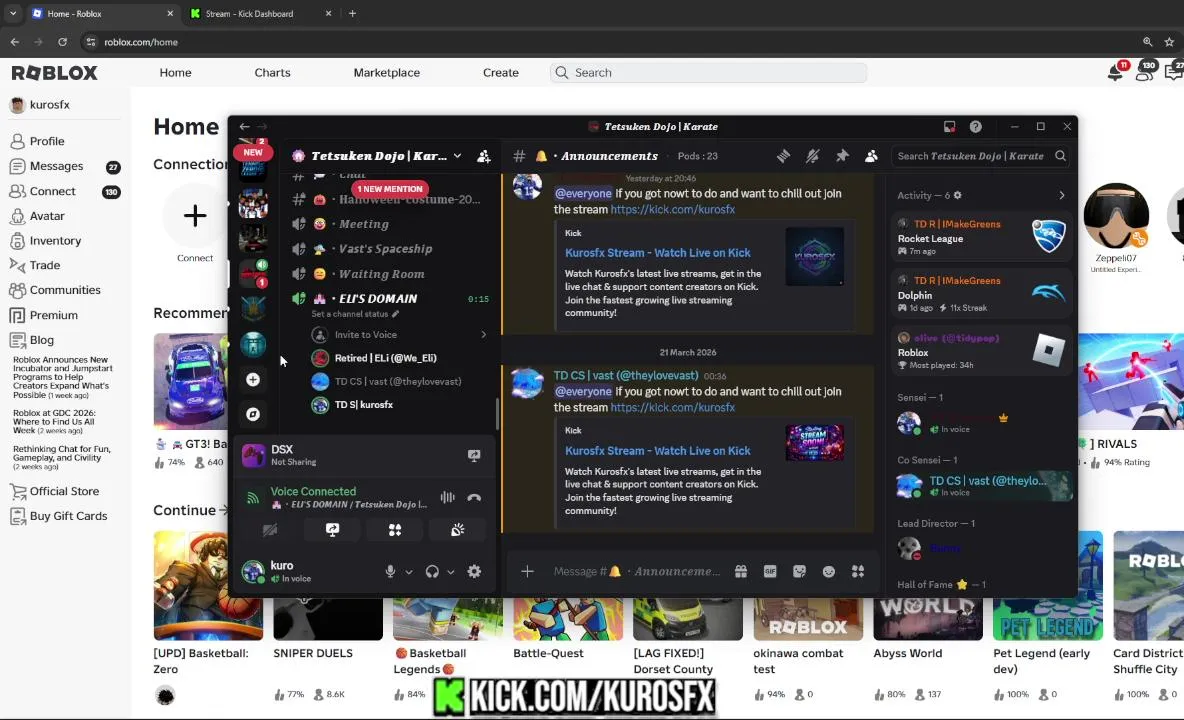Open activities button in voice panel

pos(395,530)
